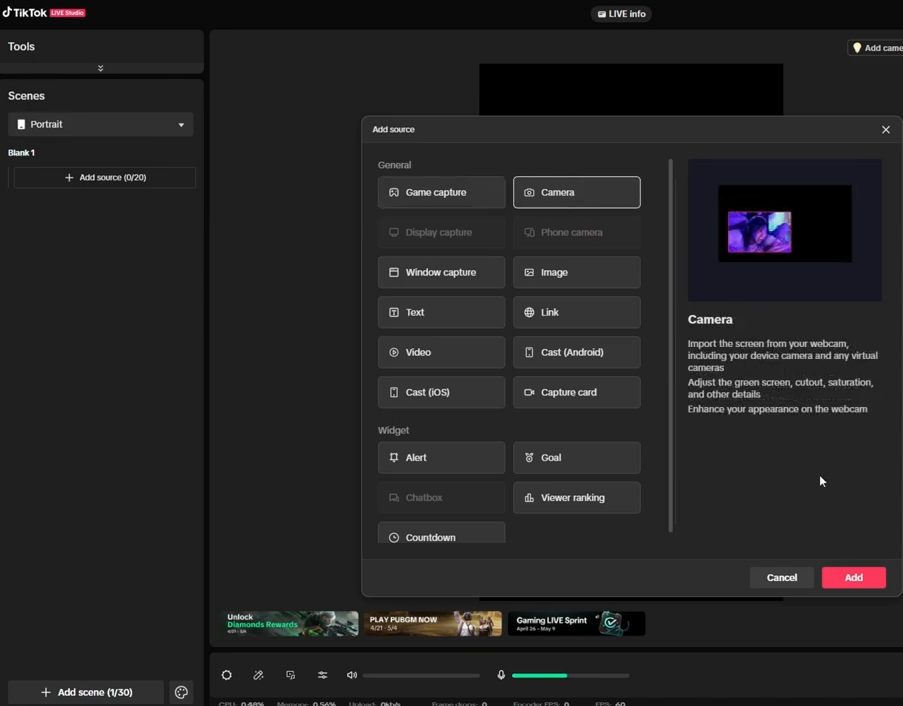Select the Viewer ranking widget
The image size is (903, 706).
pyautogui.click(x=576, y=497)
